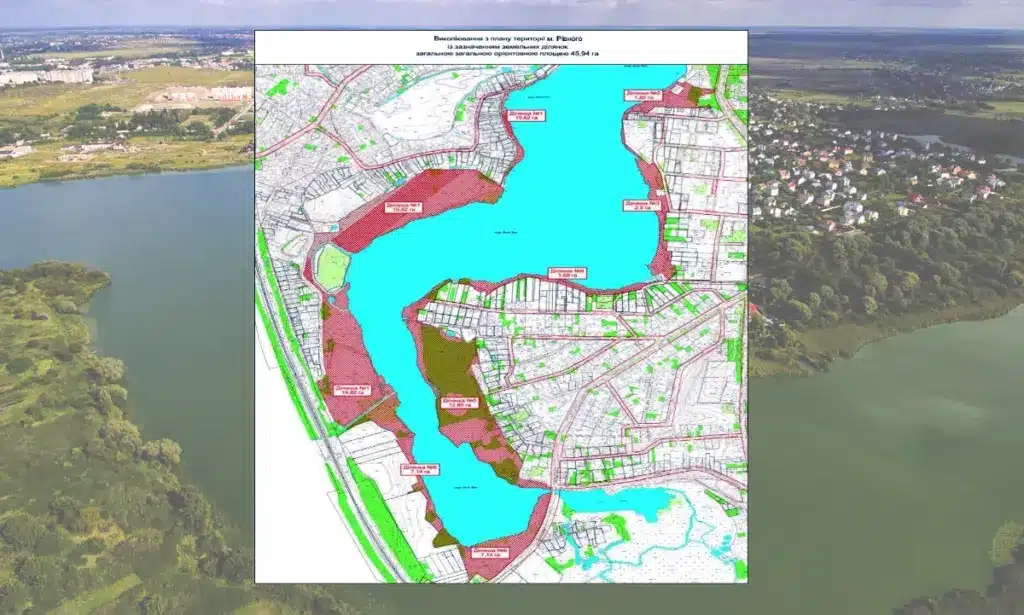This screenshot has height=615, width=1024.
Task: Click the map title mentioning 45.94 ha
Action: pos(501,46)
